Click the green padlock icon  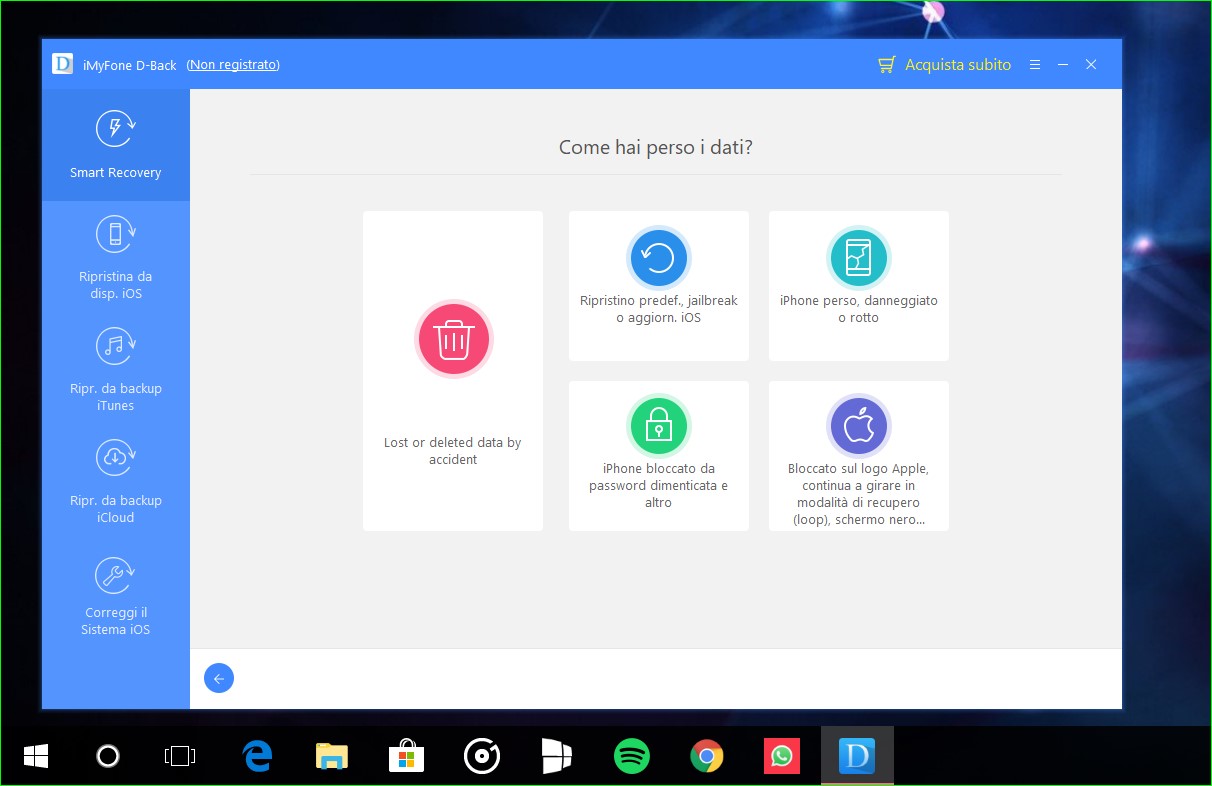click(x=658, y=425)
